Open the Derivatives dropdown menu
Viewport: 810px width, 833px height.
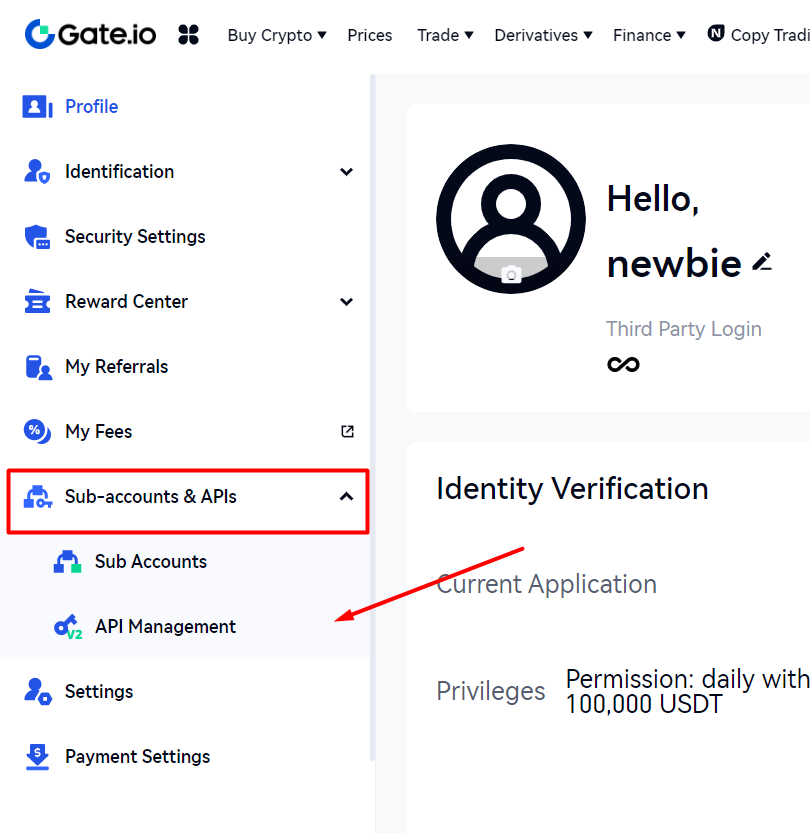coord(543,35)
